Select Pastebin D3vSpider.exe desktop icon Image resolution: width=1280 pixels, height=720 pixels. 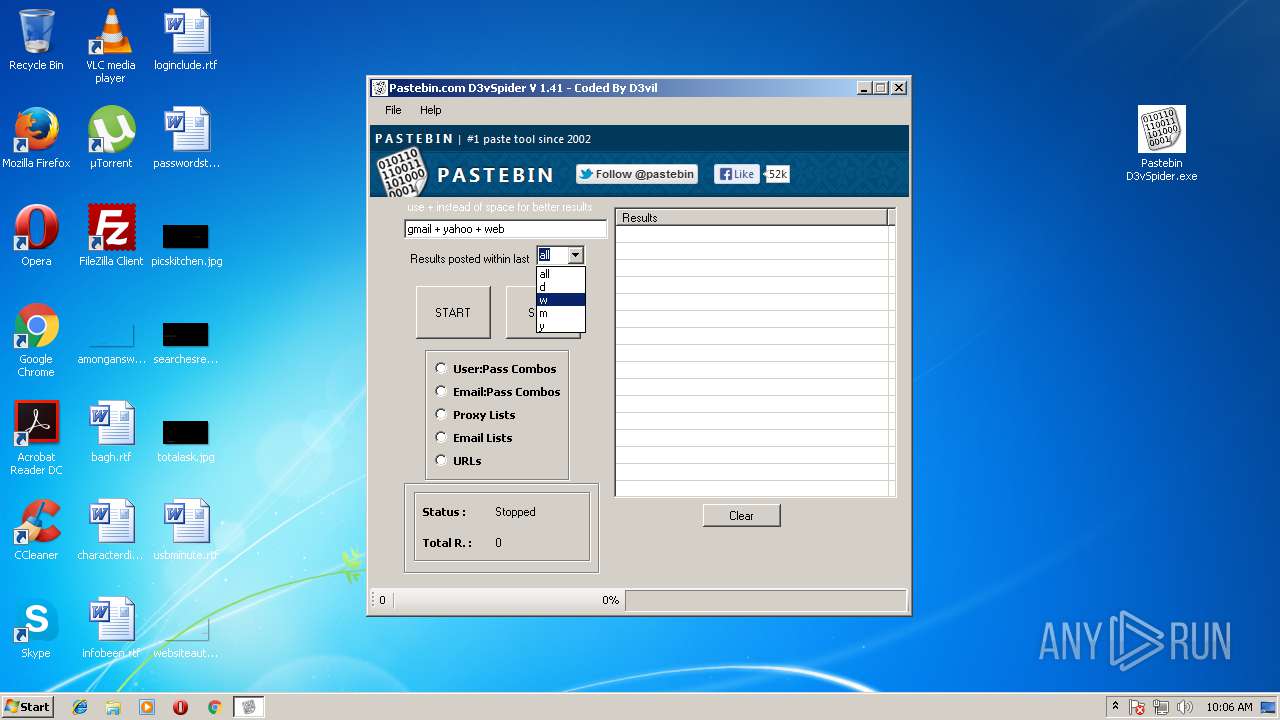[x=1161, y=144]
